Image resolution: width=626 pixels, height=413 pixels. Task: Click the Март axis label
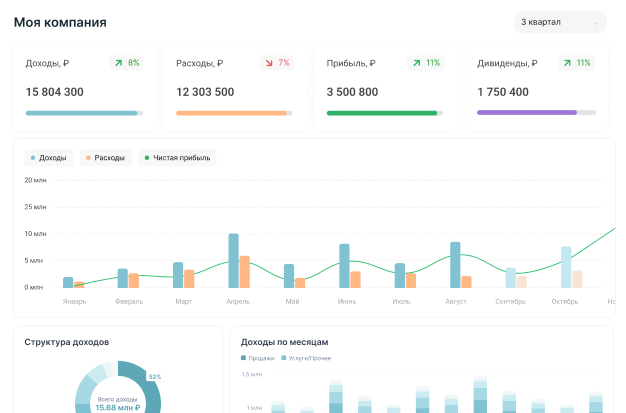click(184, 302)
